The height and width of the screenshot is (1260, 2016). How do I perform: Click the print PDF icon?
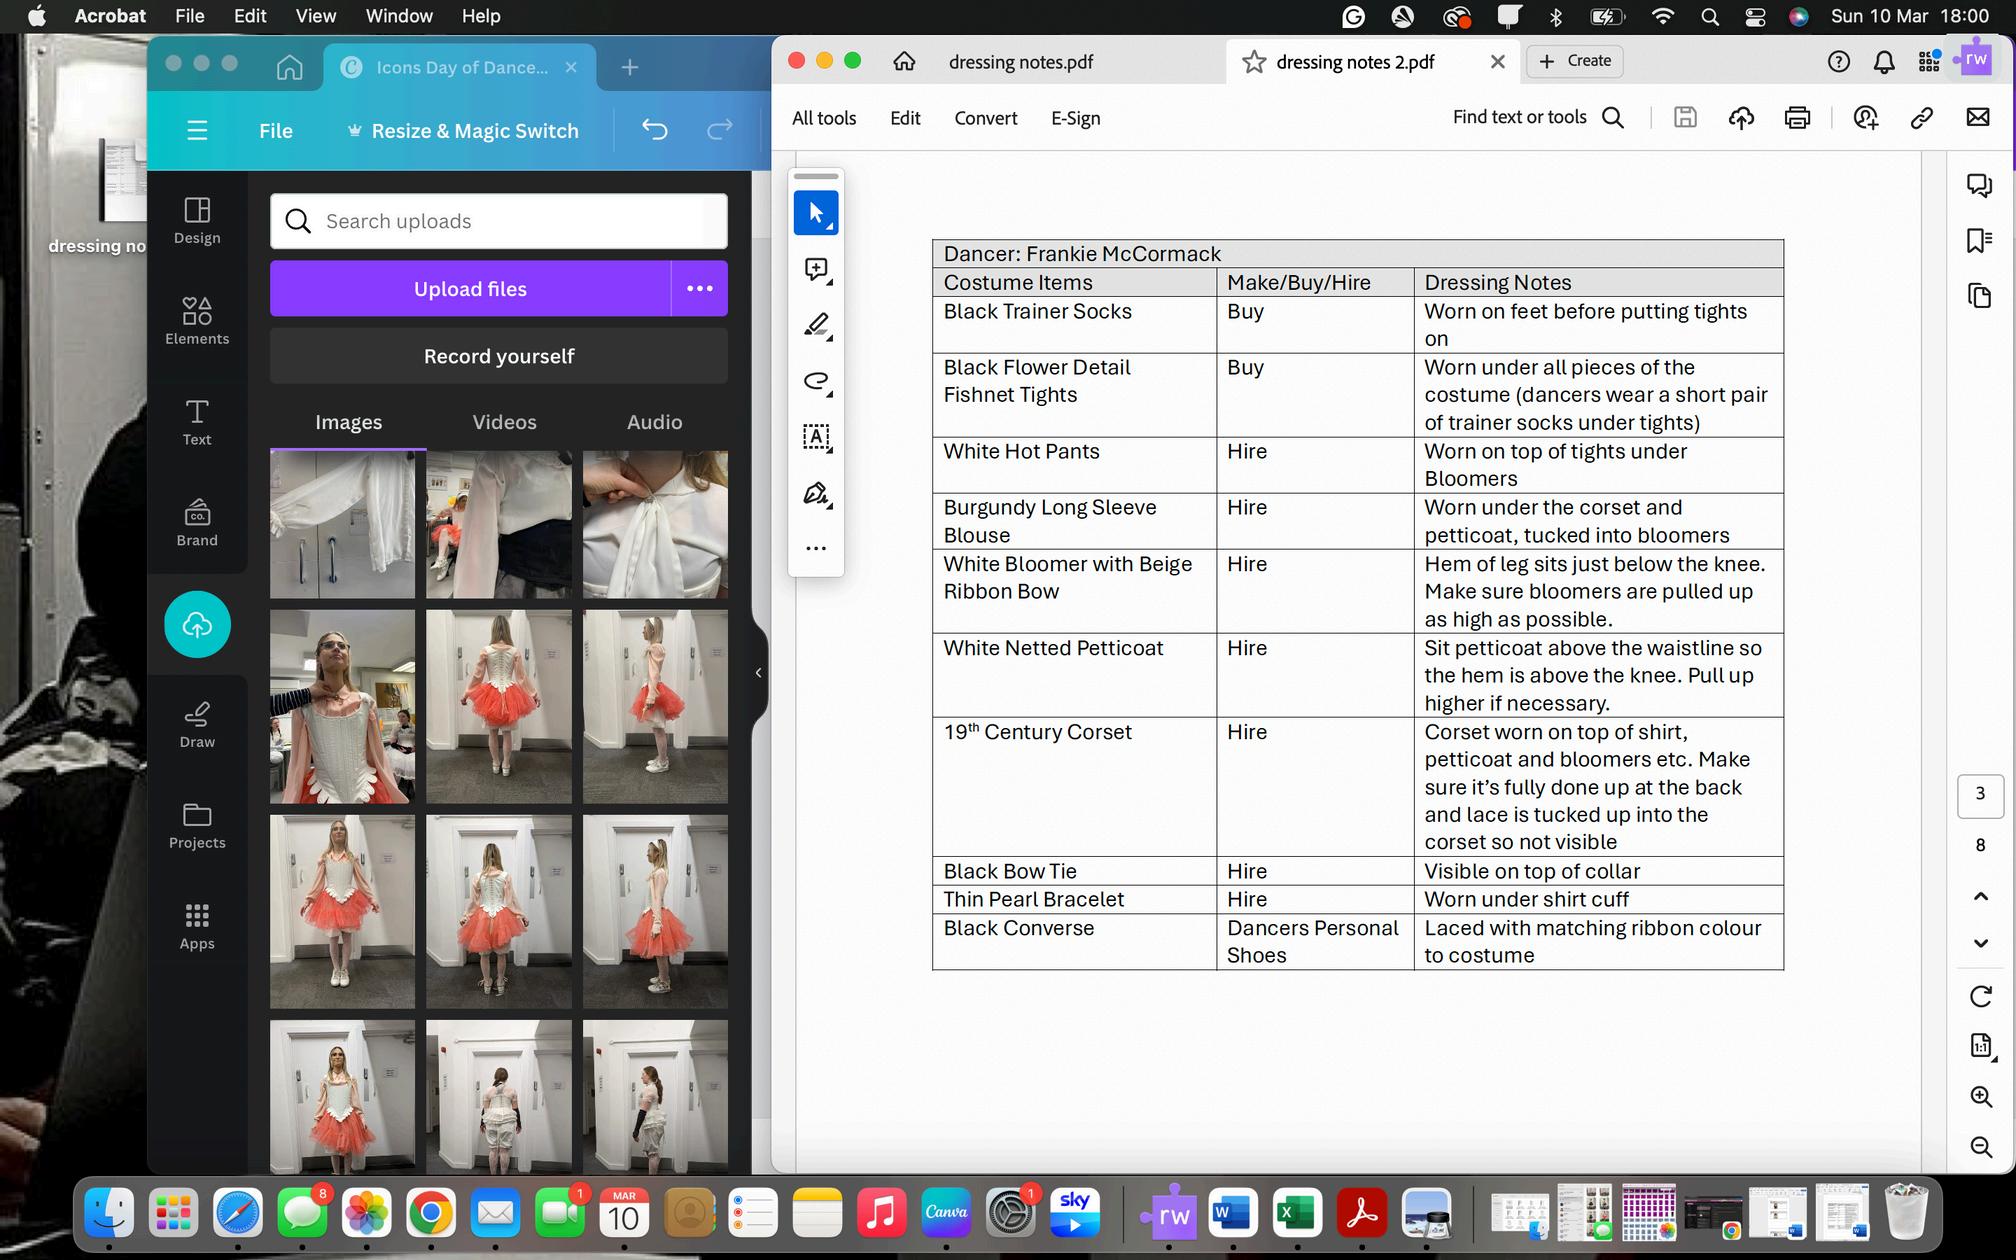(1797, 118)
